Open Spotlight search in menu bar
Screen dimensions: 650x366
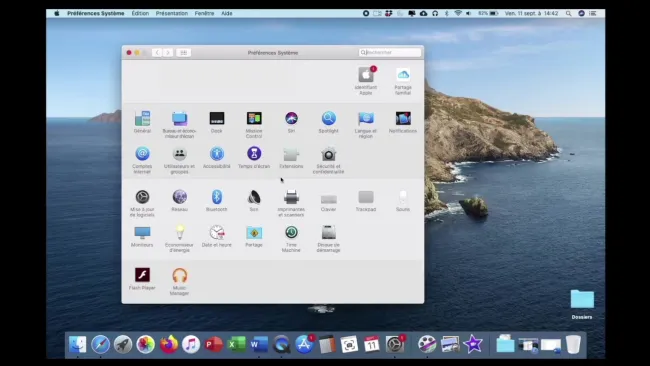point(569,13)
